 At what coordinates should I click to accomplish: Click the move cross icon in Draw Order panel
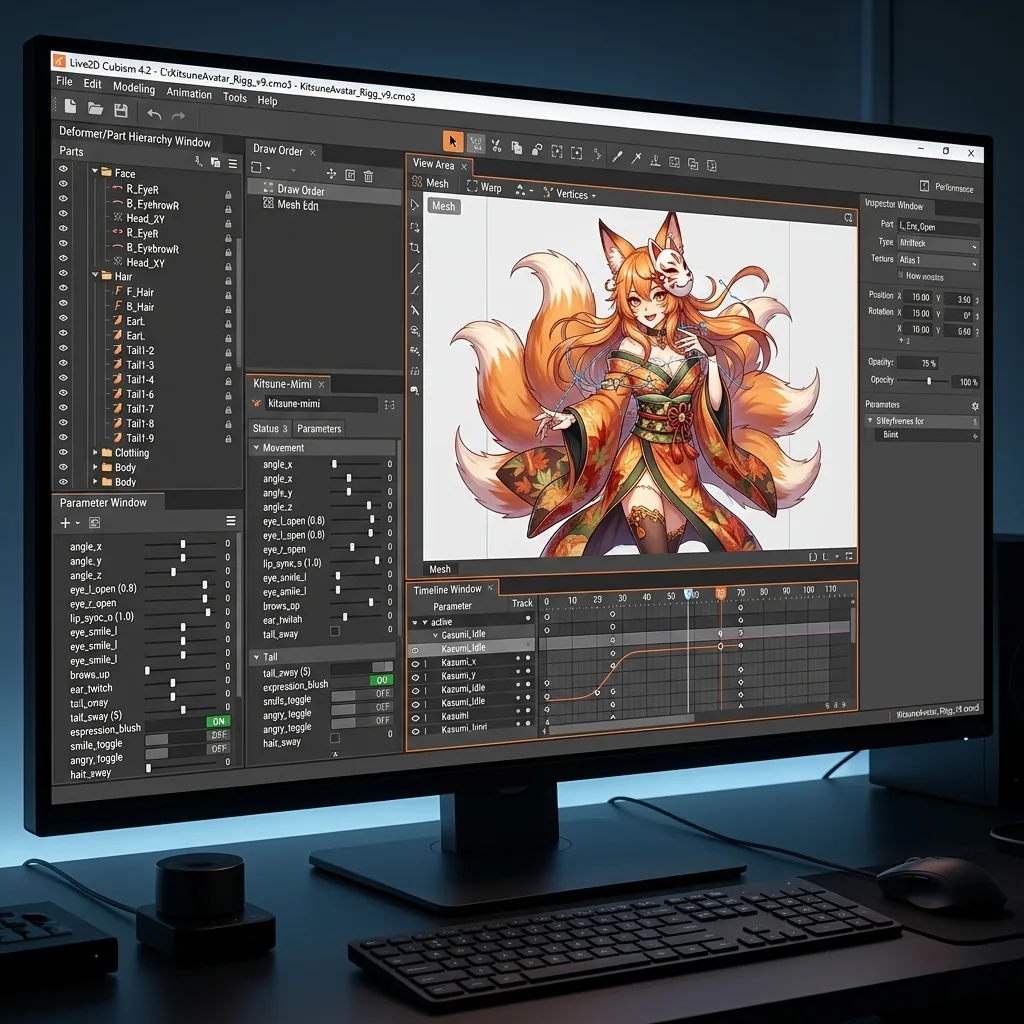[x=331, y=174]
